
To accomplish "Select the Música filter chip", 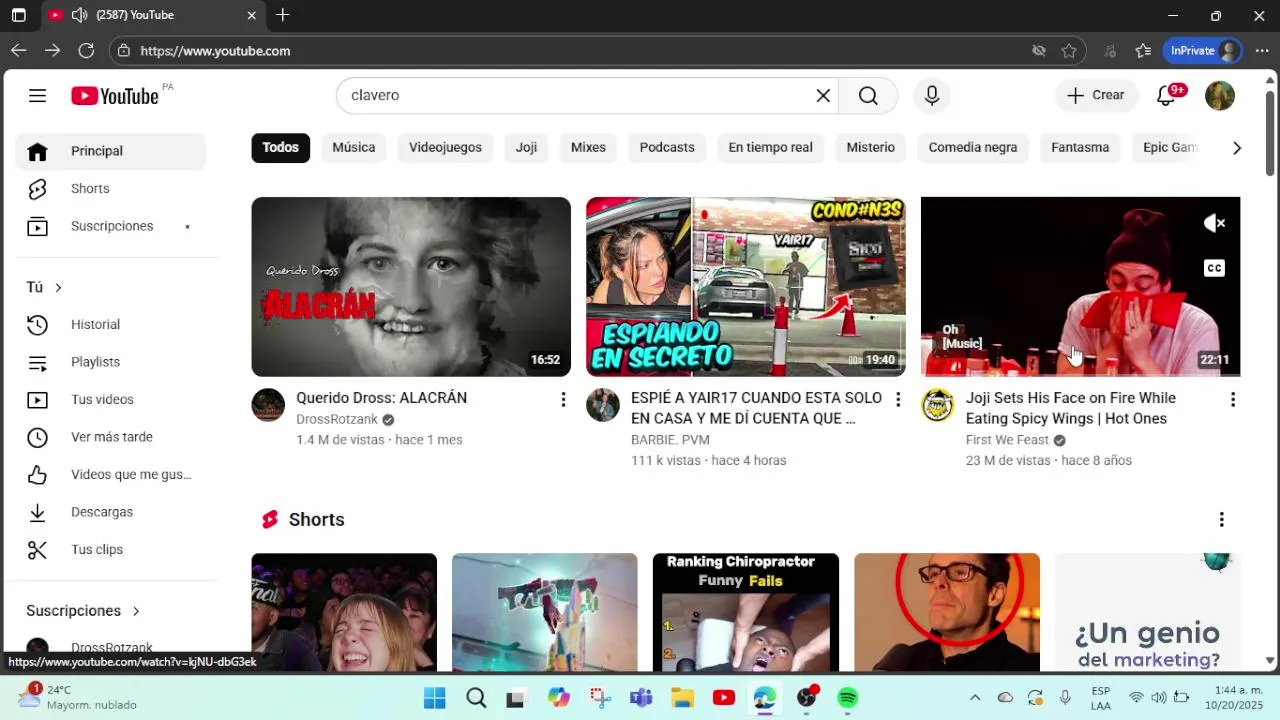I will [354, 147].
